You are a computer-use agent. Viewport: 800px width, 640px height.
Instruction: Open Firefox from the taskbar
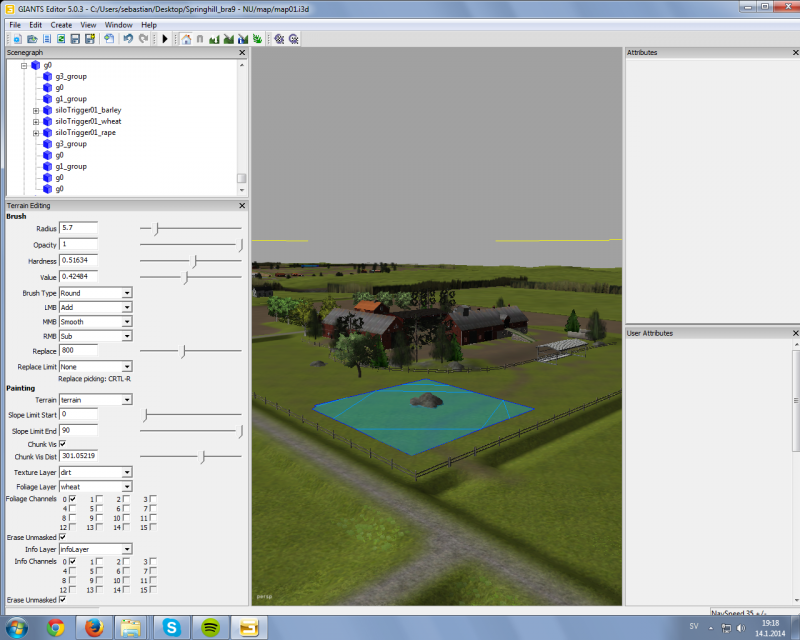[94, 627]
